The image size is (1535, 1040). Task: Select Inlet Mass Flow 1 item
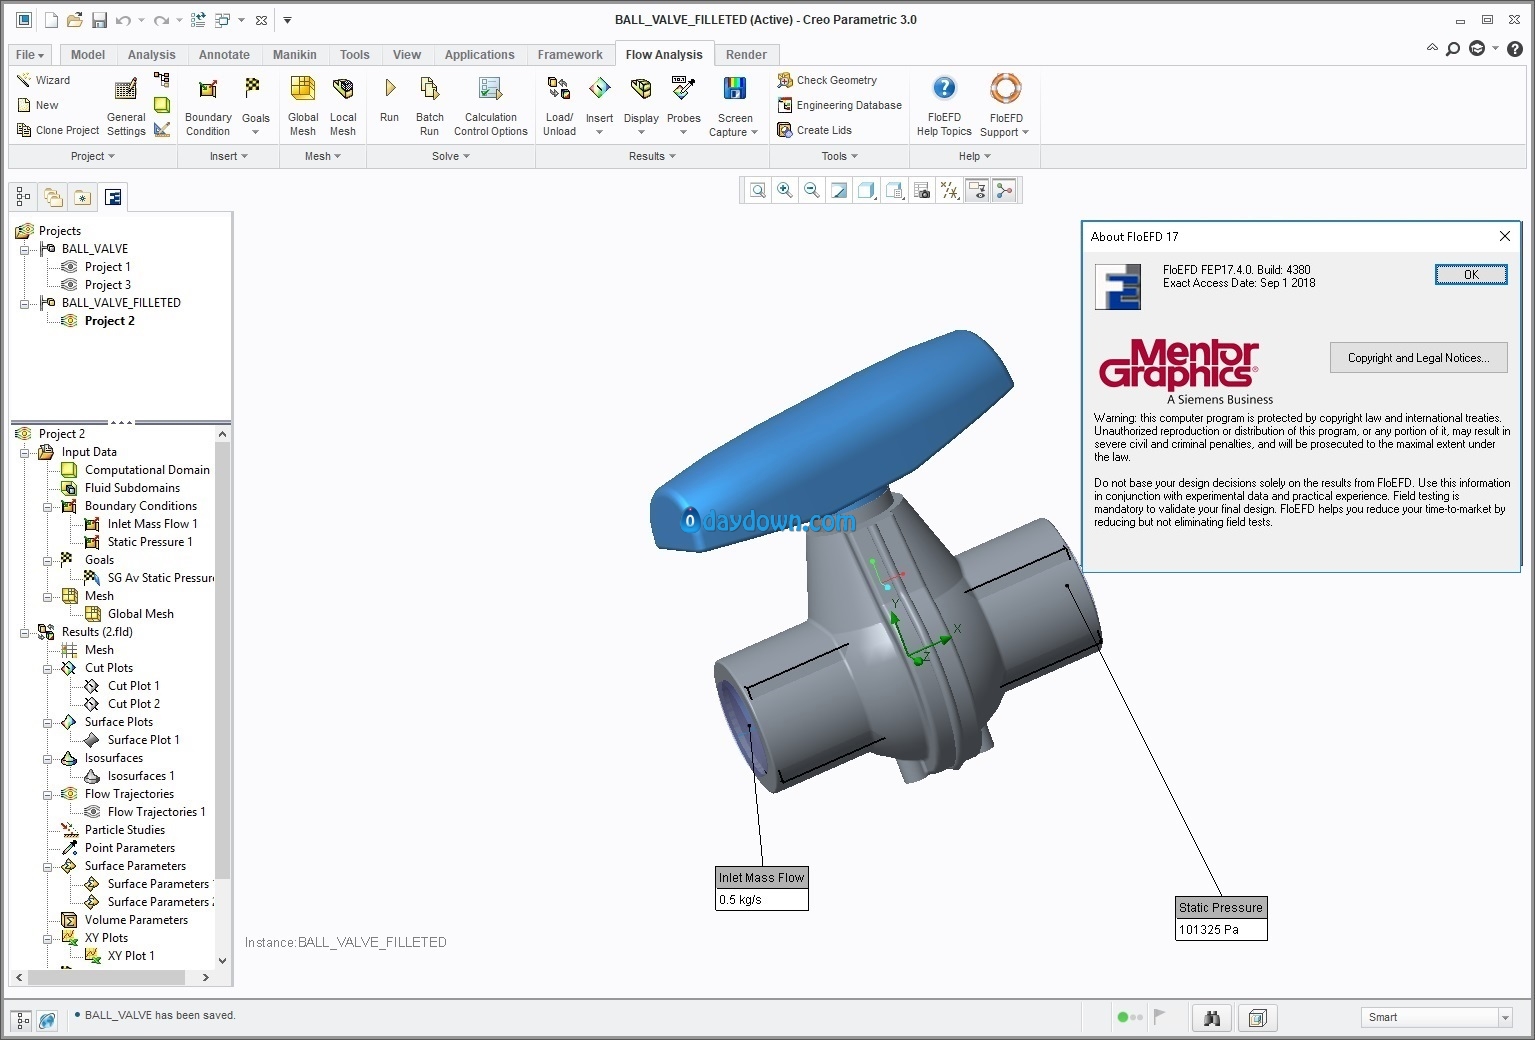(x=152, y=524)
